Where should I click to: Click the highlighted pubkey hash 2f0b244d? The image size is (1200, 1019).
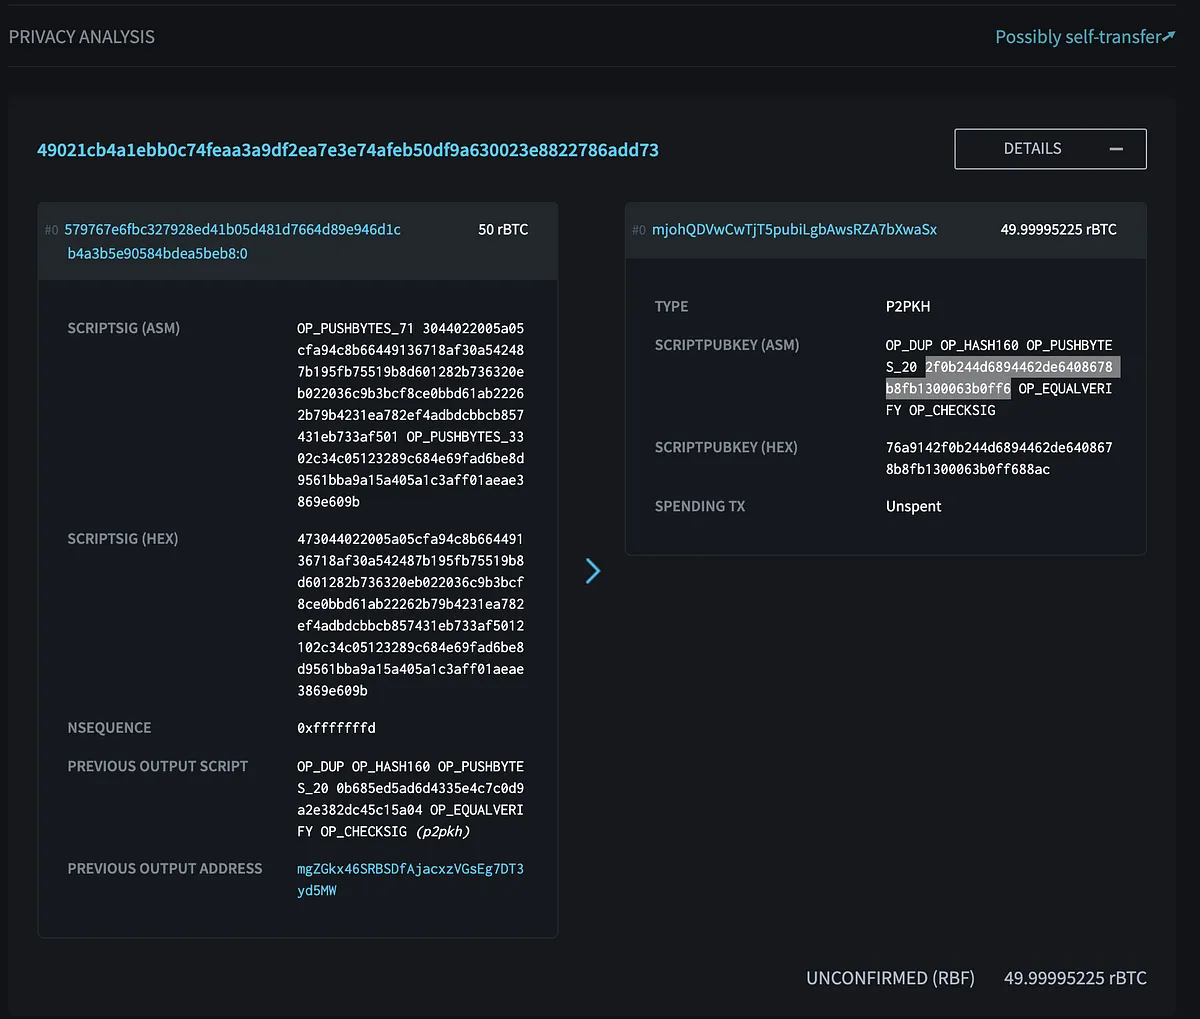coord(1018,367)
